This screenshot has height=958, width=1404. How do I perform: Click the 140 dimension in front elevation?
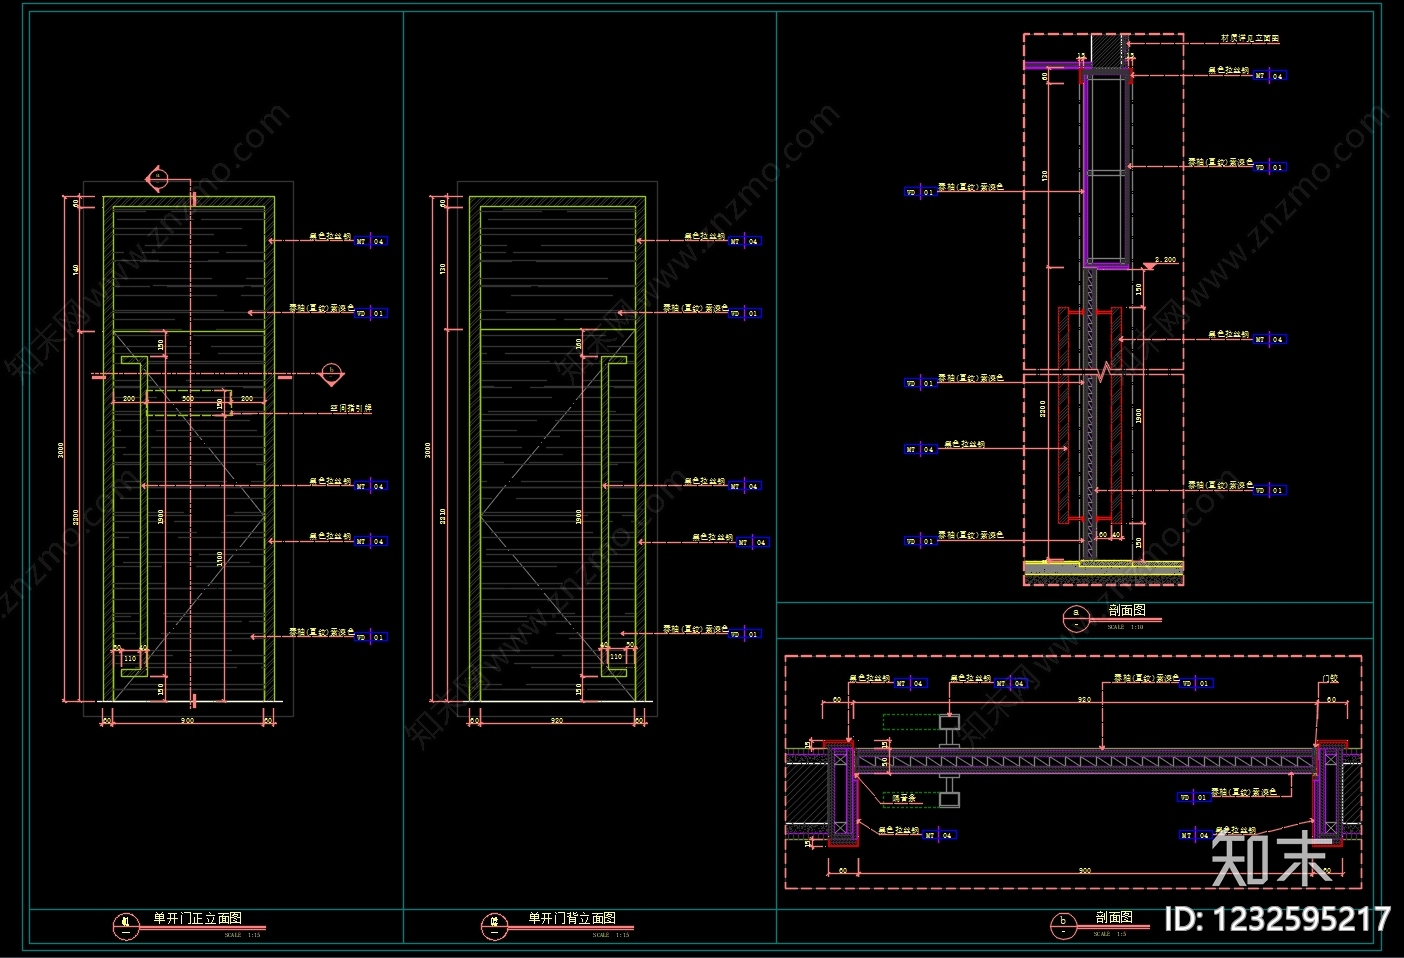tap(76, 269)
